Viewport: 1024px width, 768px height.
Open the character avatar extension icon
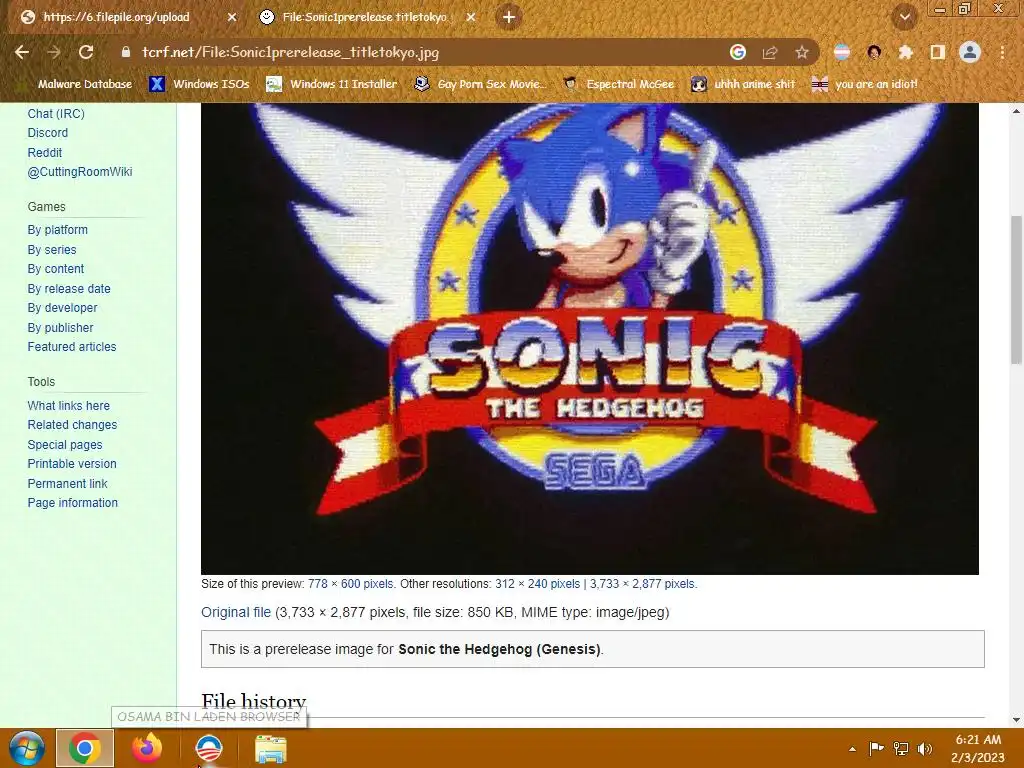pos(874,52)
